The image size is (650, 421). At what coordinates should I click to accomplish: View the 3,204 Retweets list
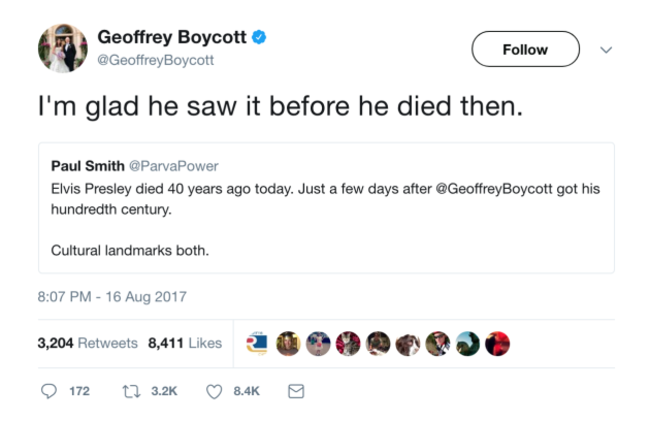point(87,343)
